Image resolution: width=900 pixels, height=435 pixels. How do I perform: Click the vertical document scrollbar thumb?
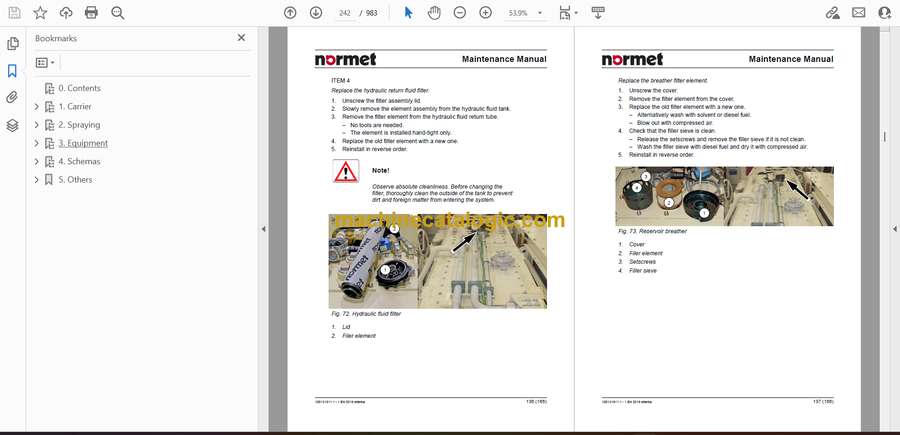click(x=885, y=138)
